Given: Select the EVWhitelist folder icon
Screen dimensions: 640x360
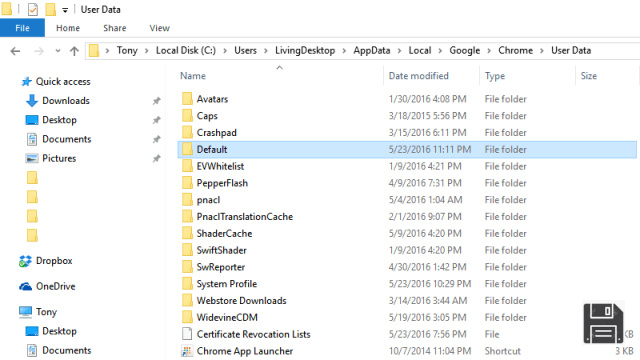Looking at the screenshot, I should tap(187, 166).
